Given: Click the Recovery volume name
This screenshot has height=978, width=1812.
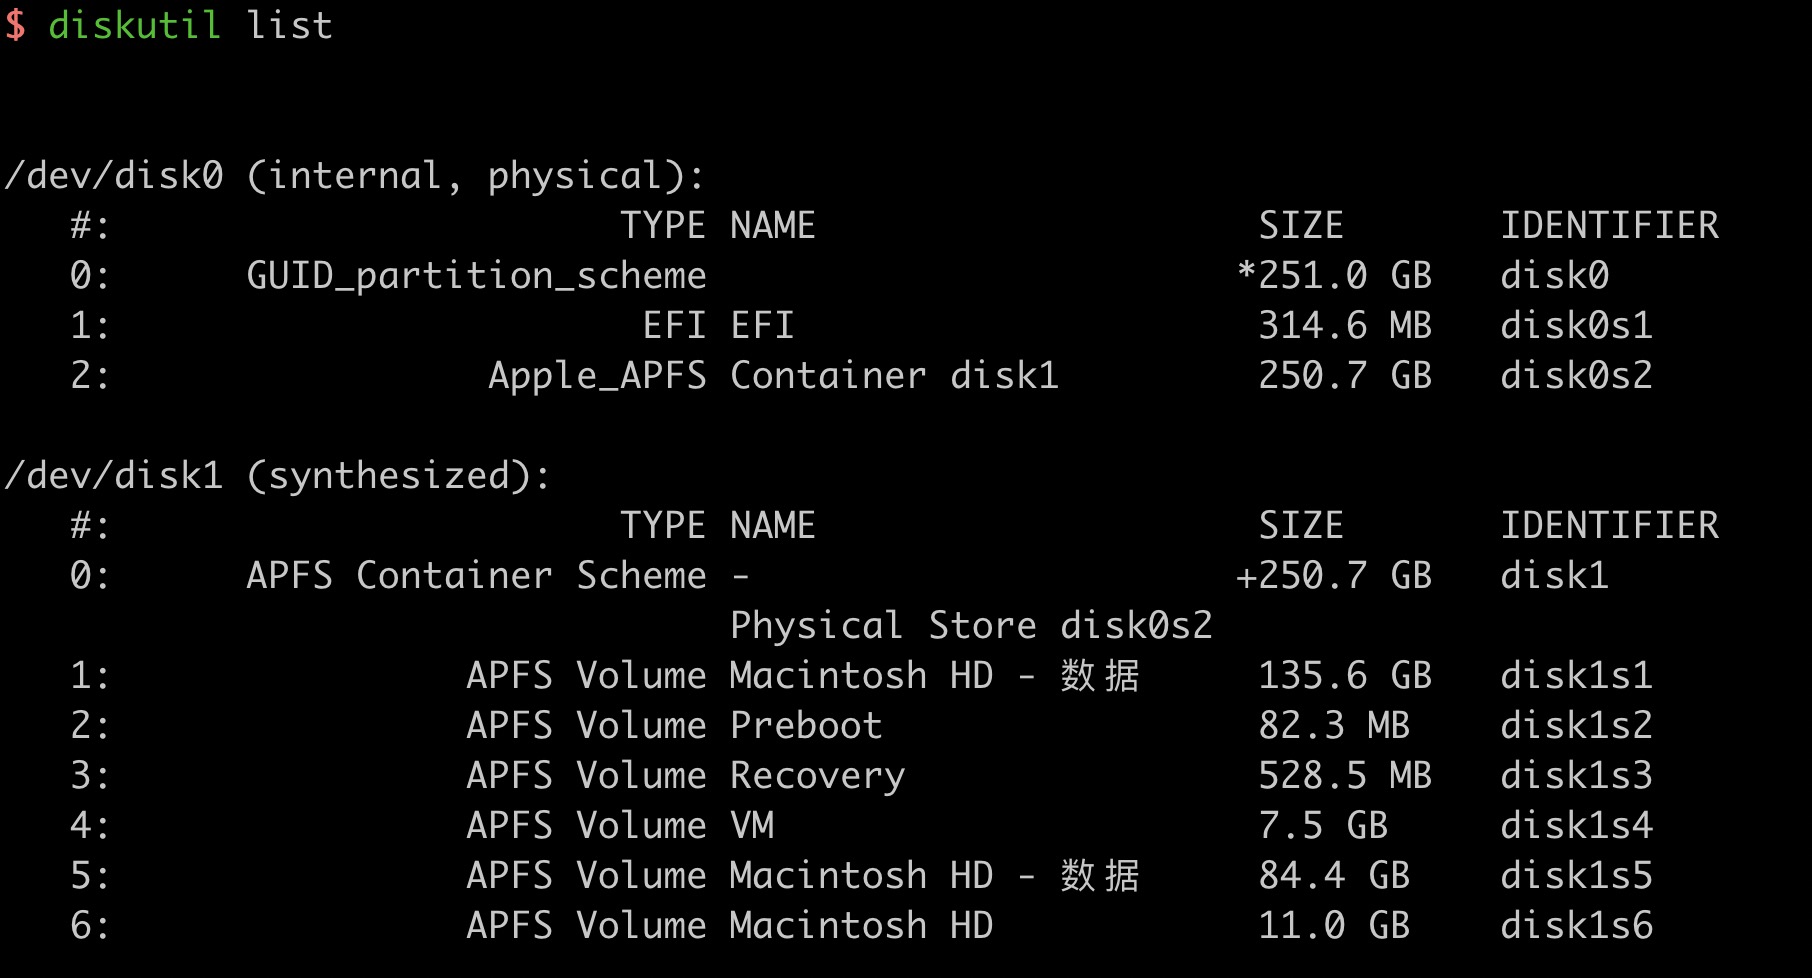Looking at the screenshot, I should coord(817,776).
